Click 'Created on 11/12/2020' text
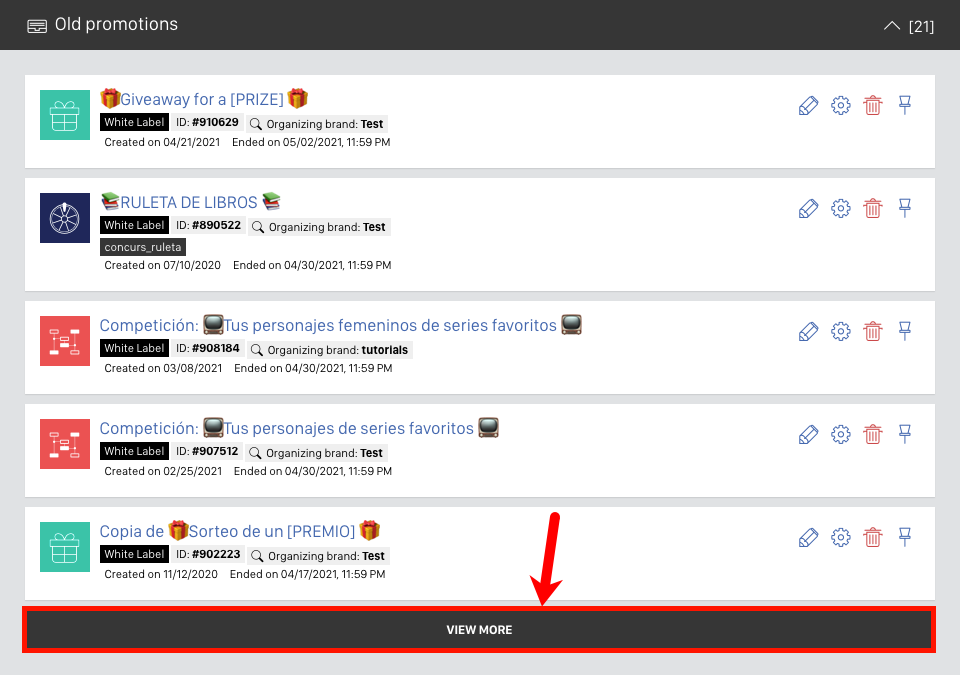 161,574
